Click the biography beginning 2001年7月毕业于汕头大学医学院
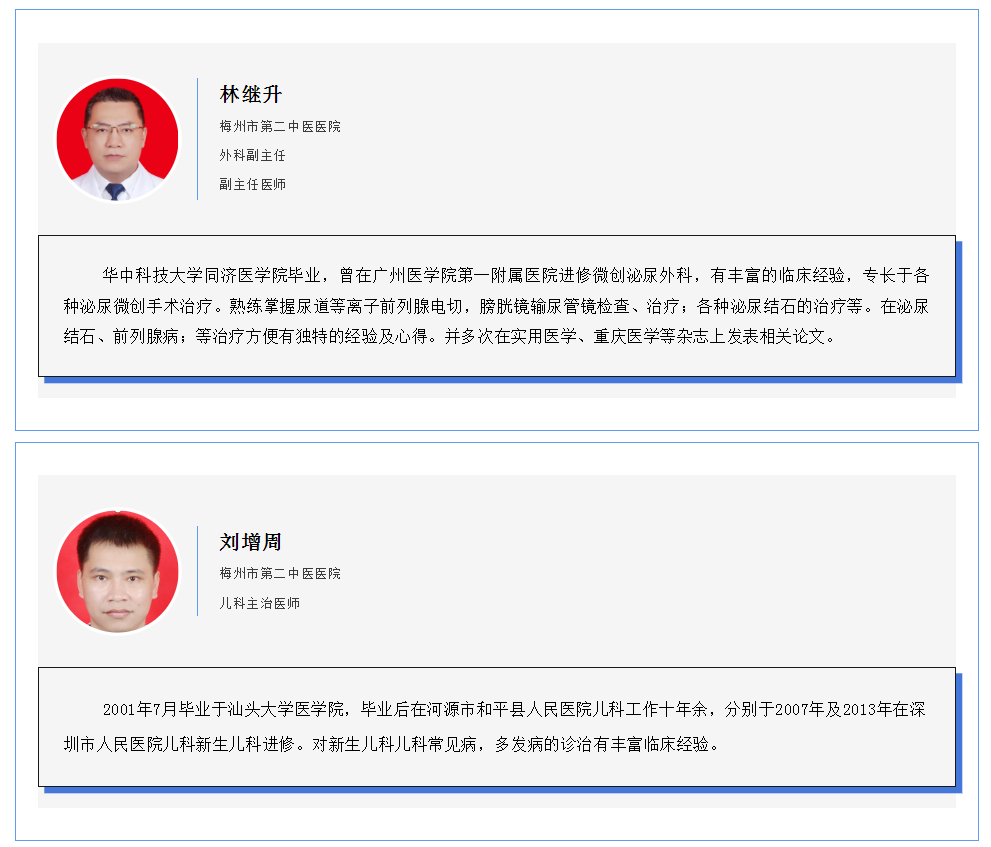The image size is (991, 847). pos(497,727)
